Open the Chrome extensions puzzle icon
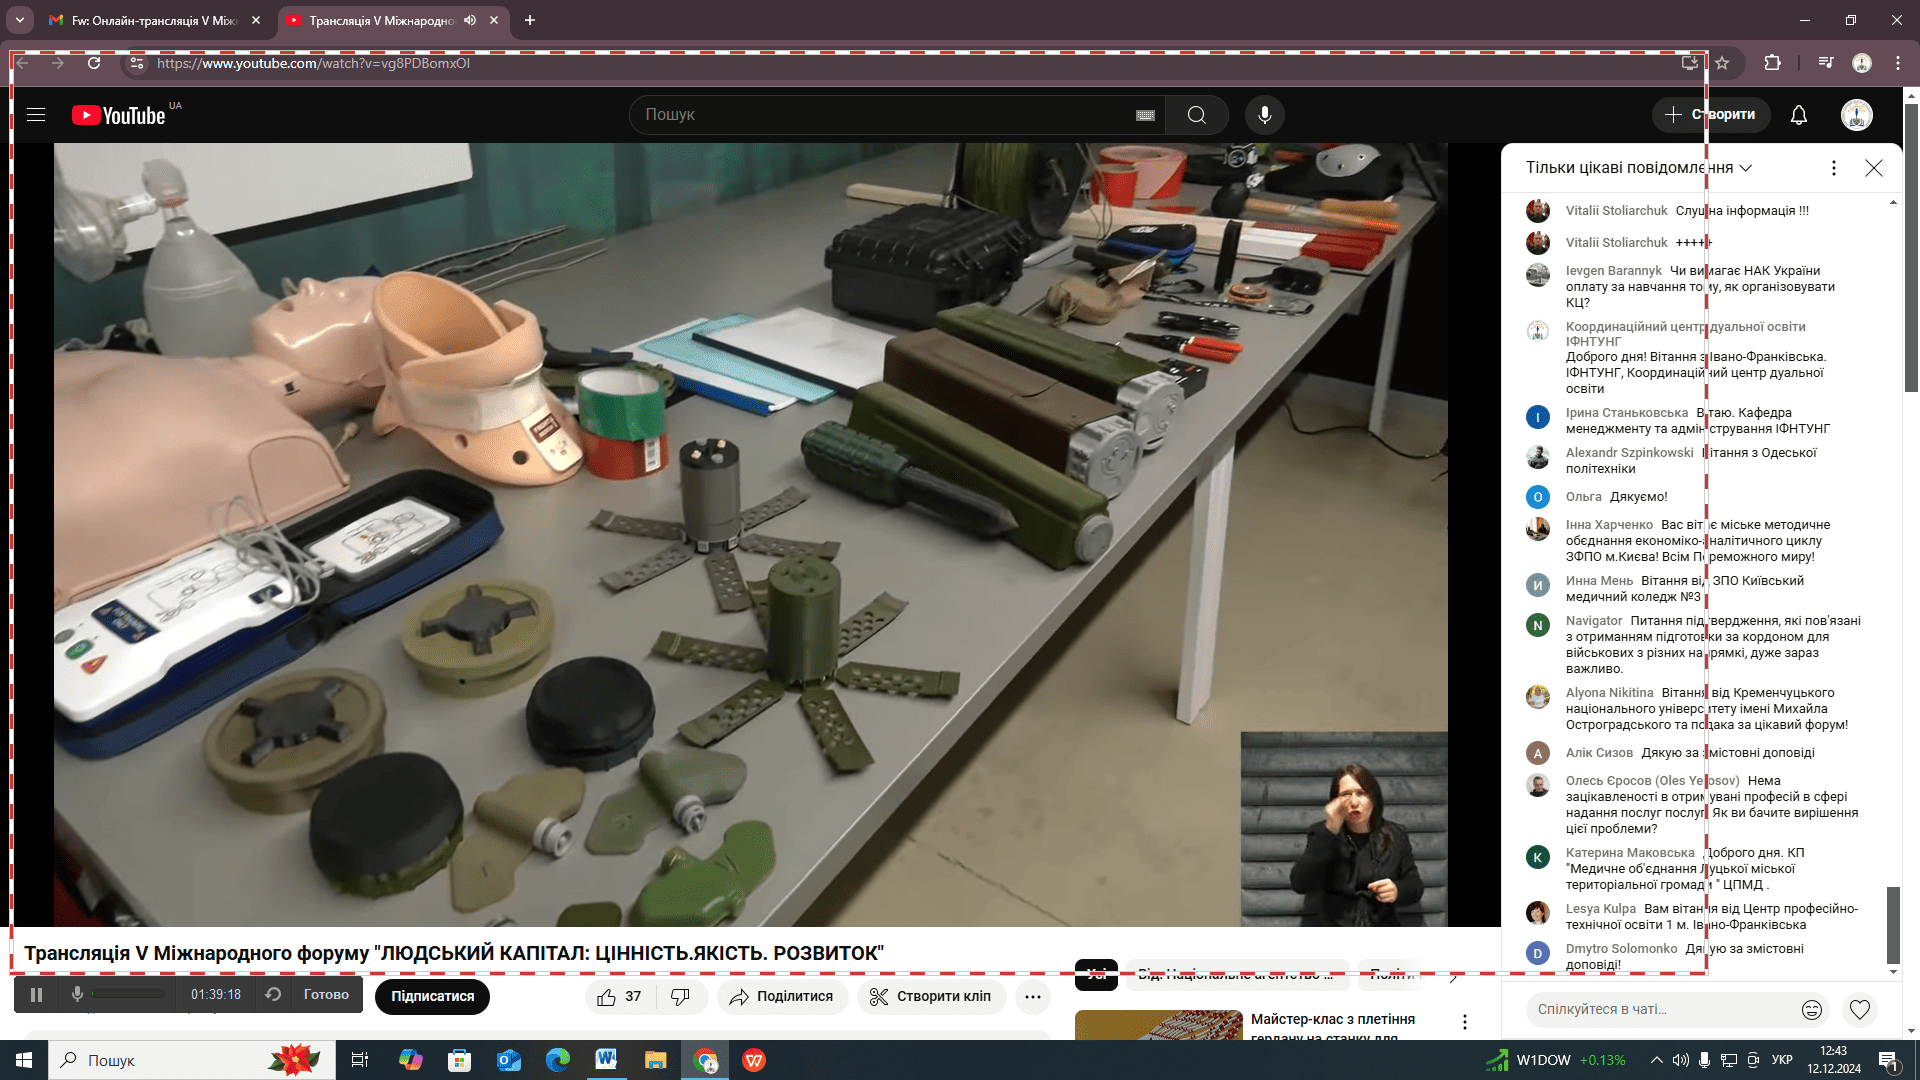The image size is (1920, 1080). click(1772, 63)
